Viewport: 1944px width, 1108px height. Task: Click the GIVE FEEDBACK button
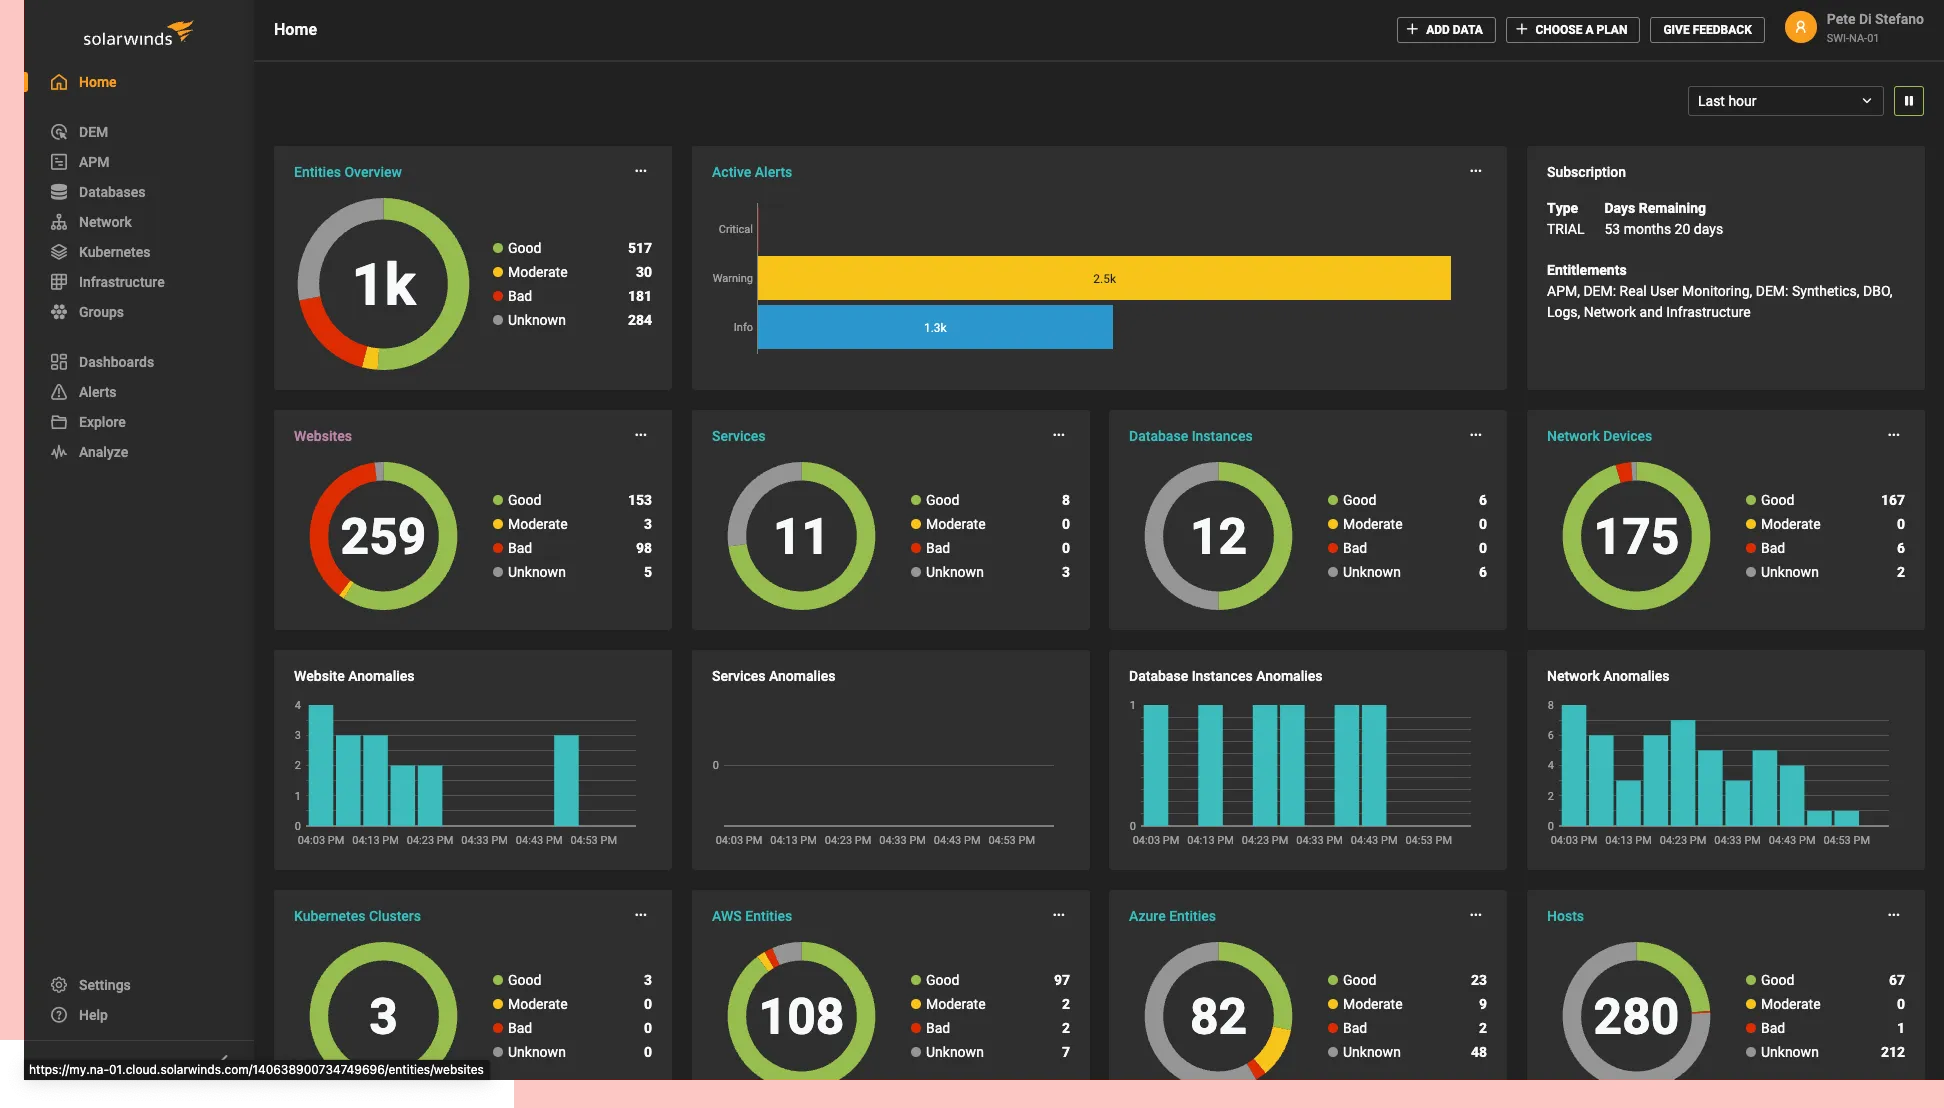point(1707,29)
